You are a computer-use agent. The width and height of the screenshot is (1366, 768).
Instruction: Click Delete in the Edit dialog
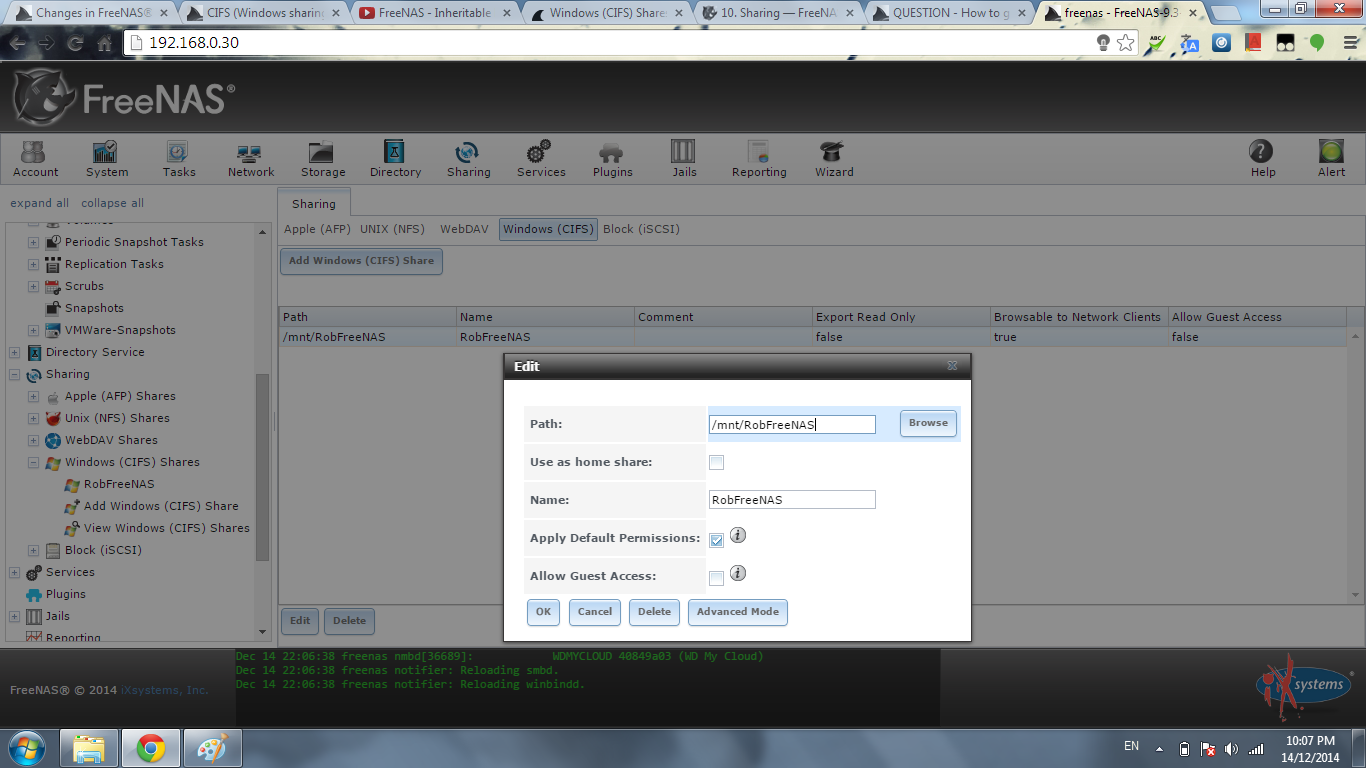coord(654,612)
